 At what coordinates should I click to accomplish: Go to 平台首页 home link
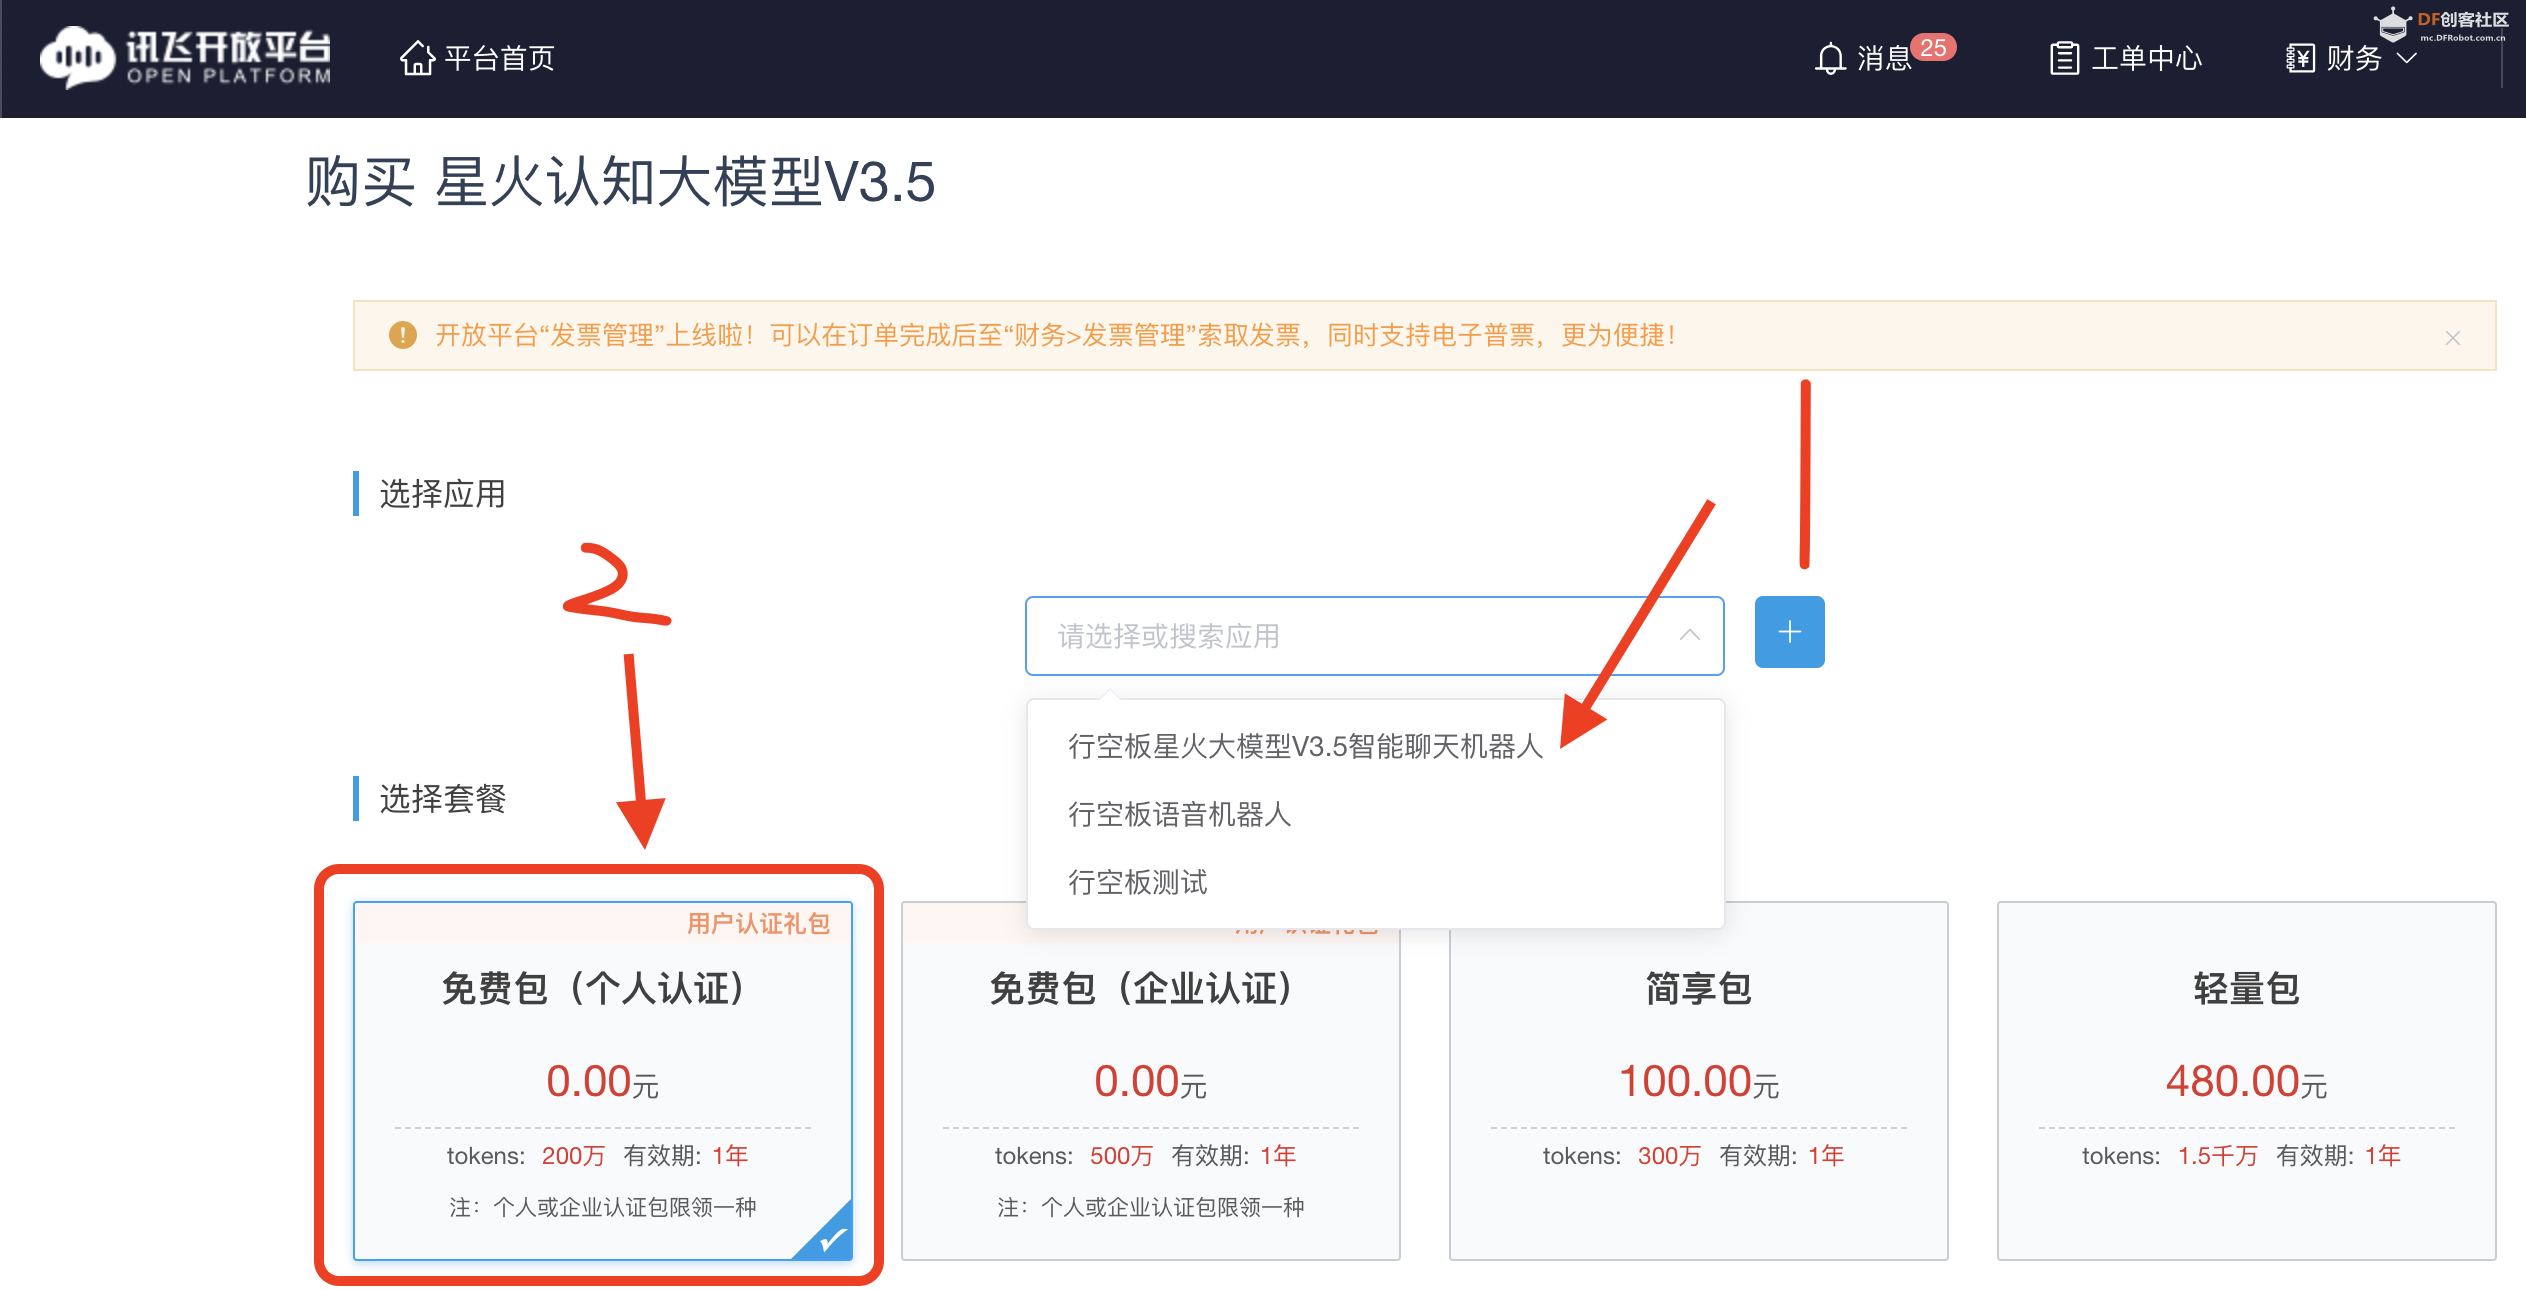point(477,58)
